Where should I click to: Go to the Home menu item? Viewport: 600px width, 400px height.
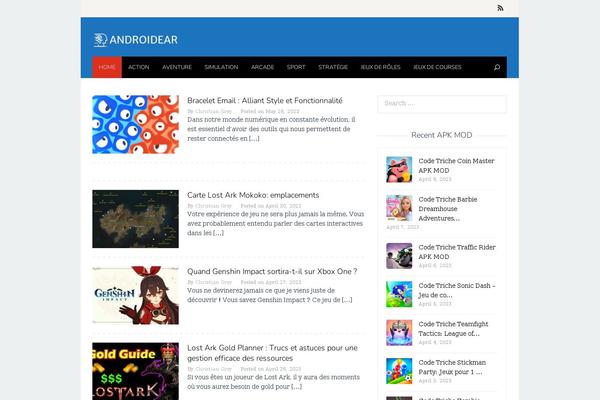pos(107,67)
